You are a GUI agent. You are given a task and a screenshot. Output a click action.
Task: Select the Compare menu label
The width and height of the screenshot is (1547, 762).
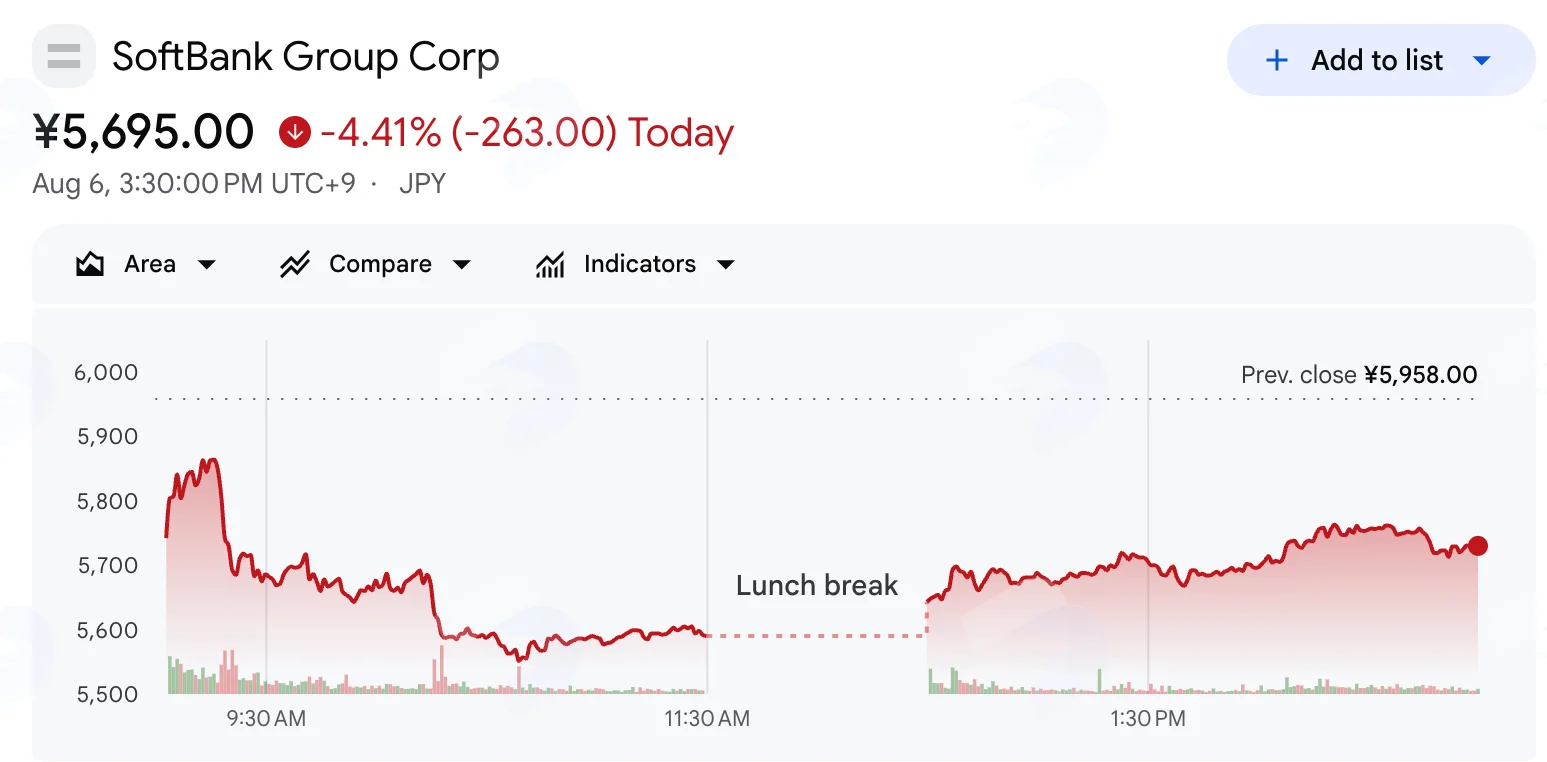[x=380, y=264]
